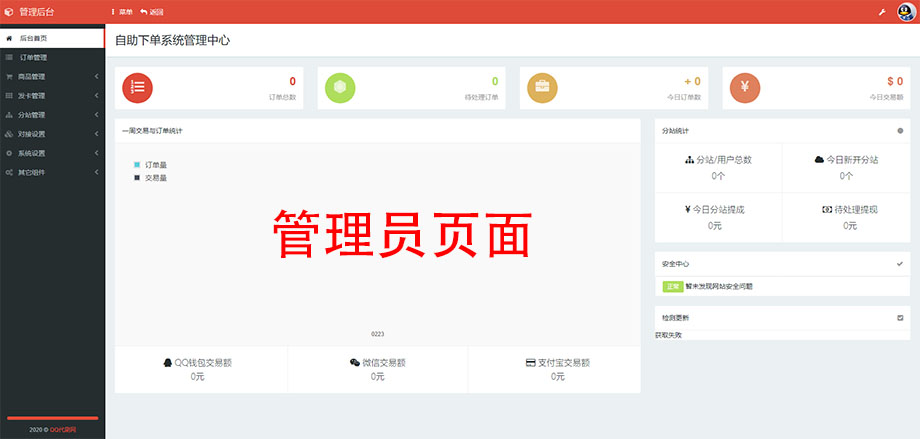The height and width of the screenshot is (439, 920).
Task: Toggle the cyan 订单量 legend swatch
Action: pos(137,165)
